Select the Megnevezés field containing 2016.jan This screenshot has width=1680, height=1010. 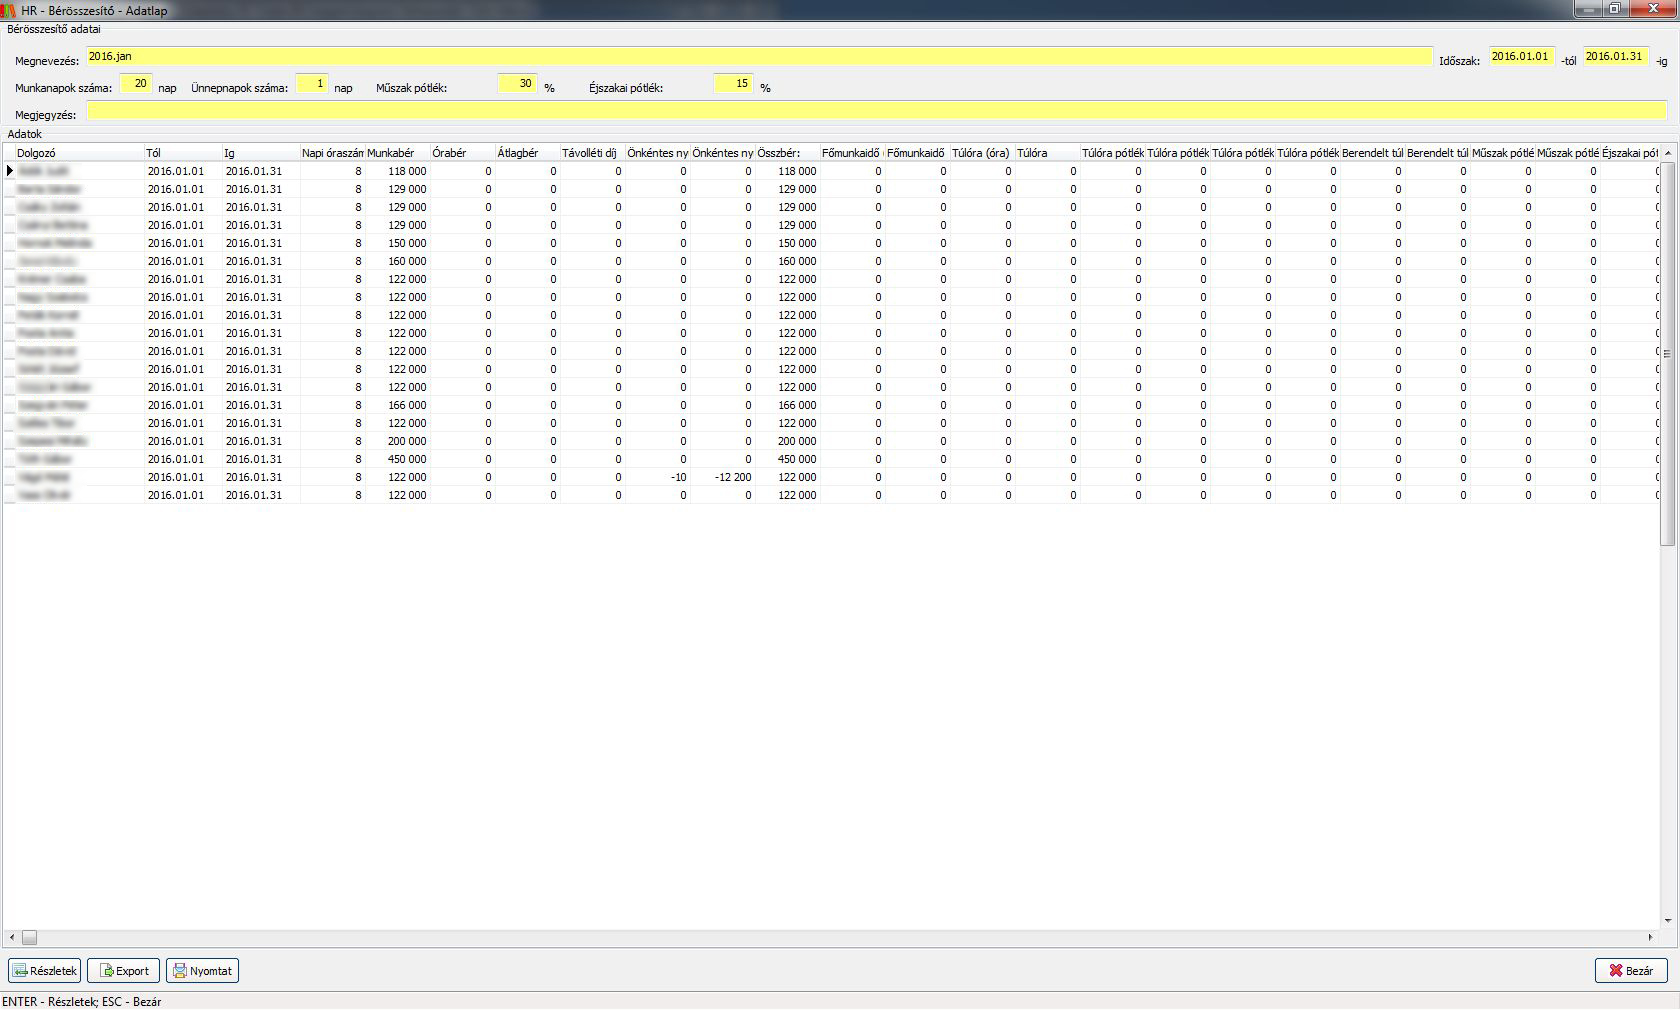click(x=758, y=57)
